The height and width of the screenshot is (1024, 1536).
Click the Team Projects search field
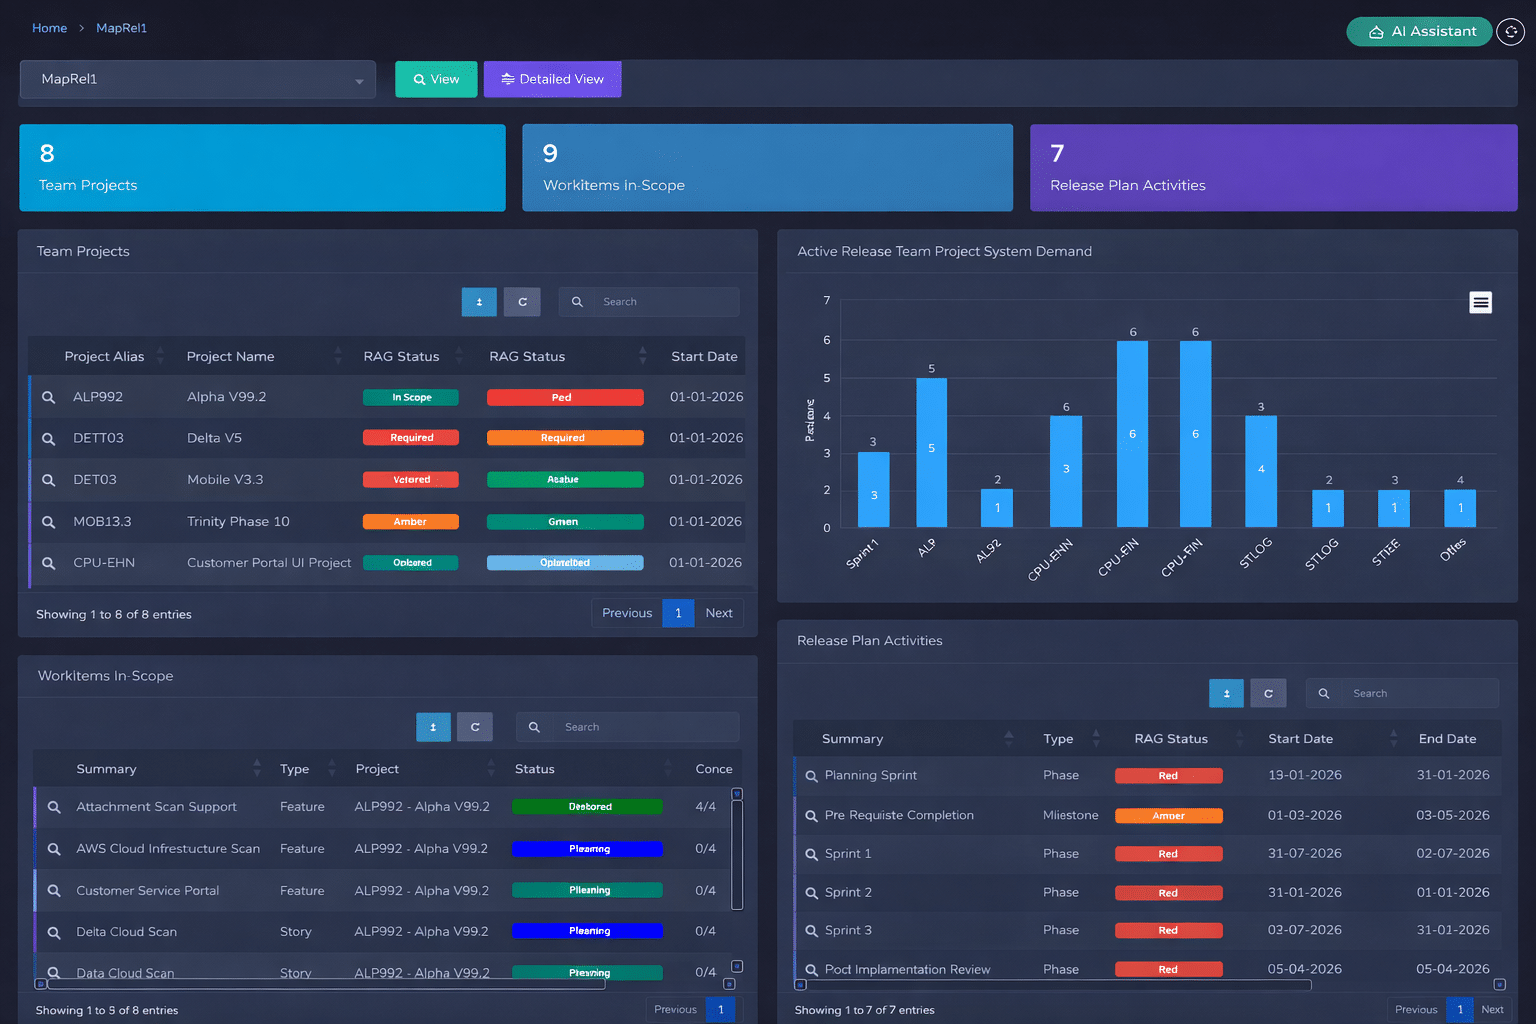point(665,302)
